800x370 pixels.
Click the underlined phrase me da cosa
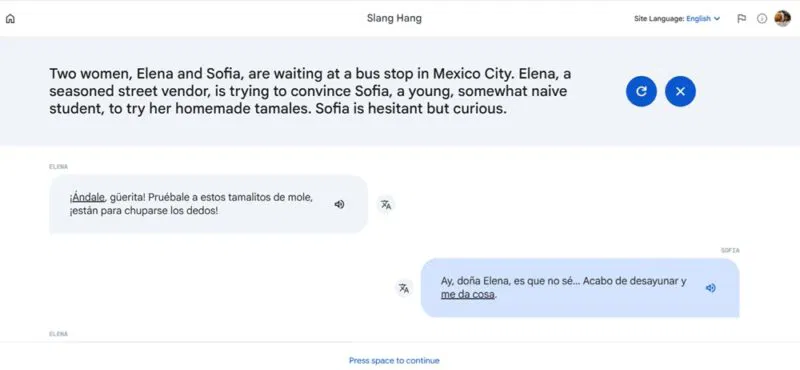click(468, 295)
